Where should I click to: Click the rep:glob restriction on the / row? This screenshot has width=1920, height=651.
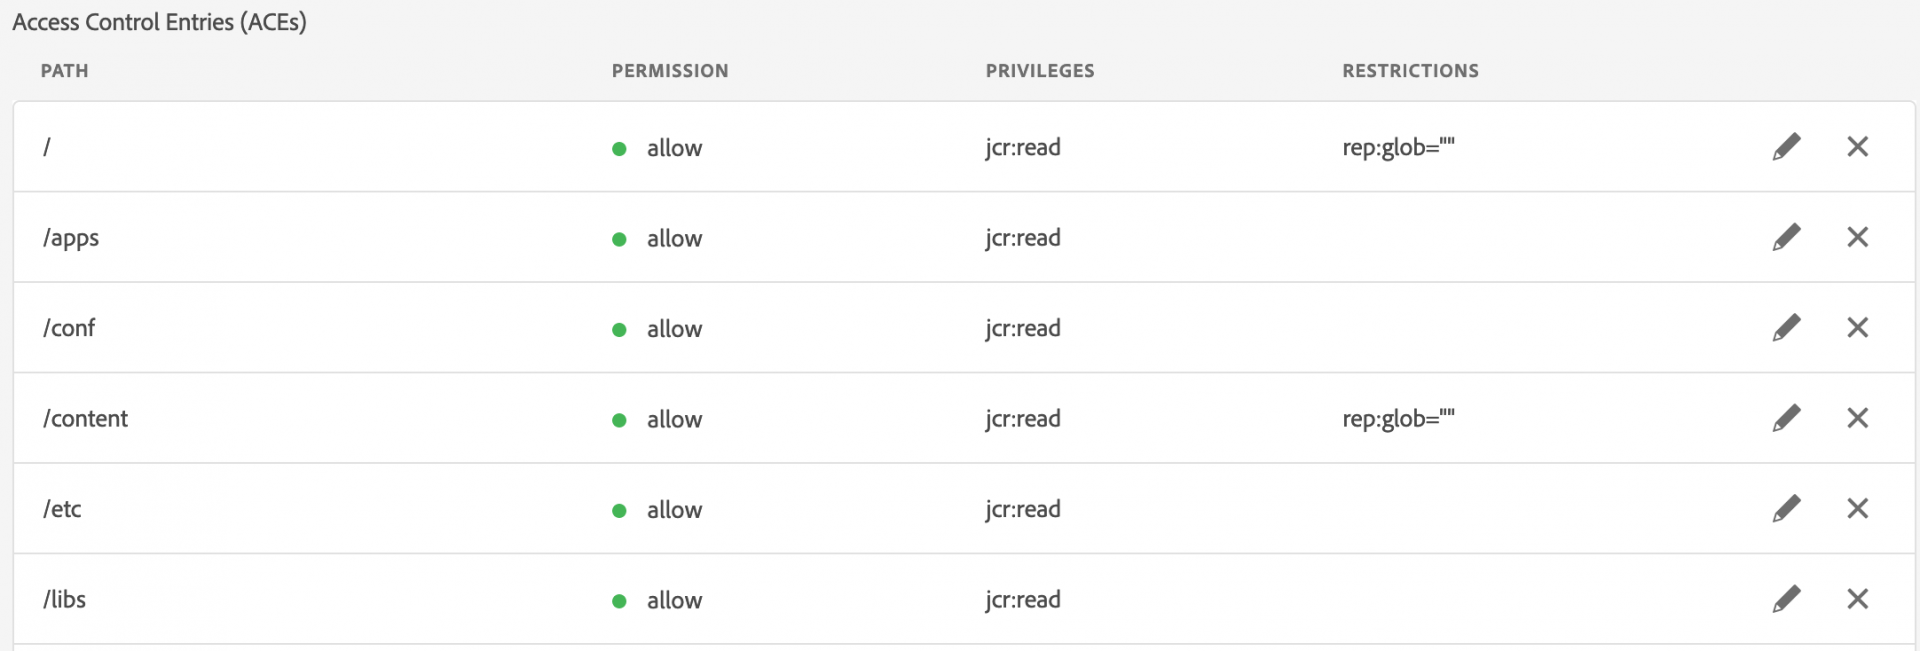1398,146
